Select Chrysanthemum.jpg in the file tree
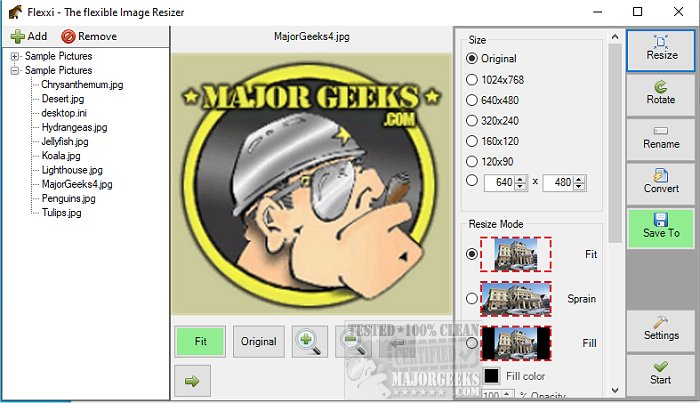This screenshot has height=403, width=700. tap(82, 85)
